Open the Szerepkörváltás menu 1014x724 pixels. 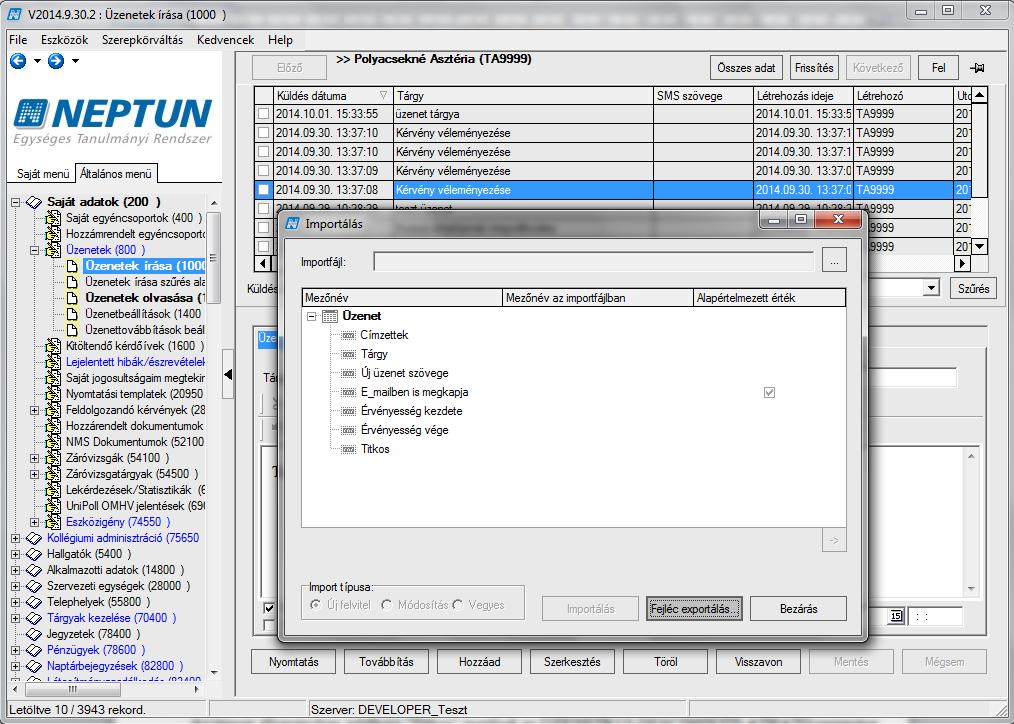point(142,40)
